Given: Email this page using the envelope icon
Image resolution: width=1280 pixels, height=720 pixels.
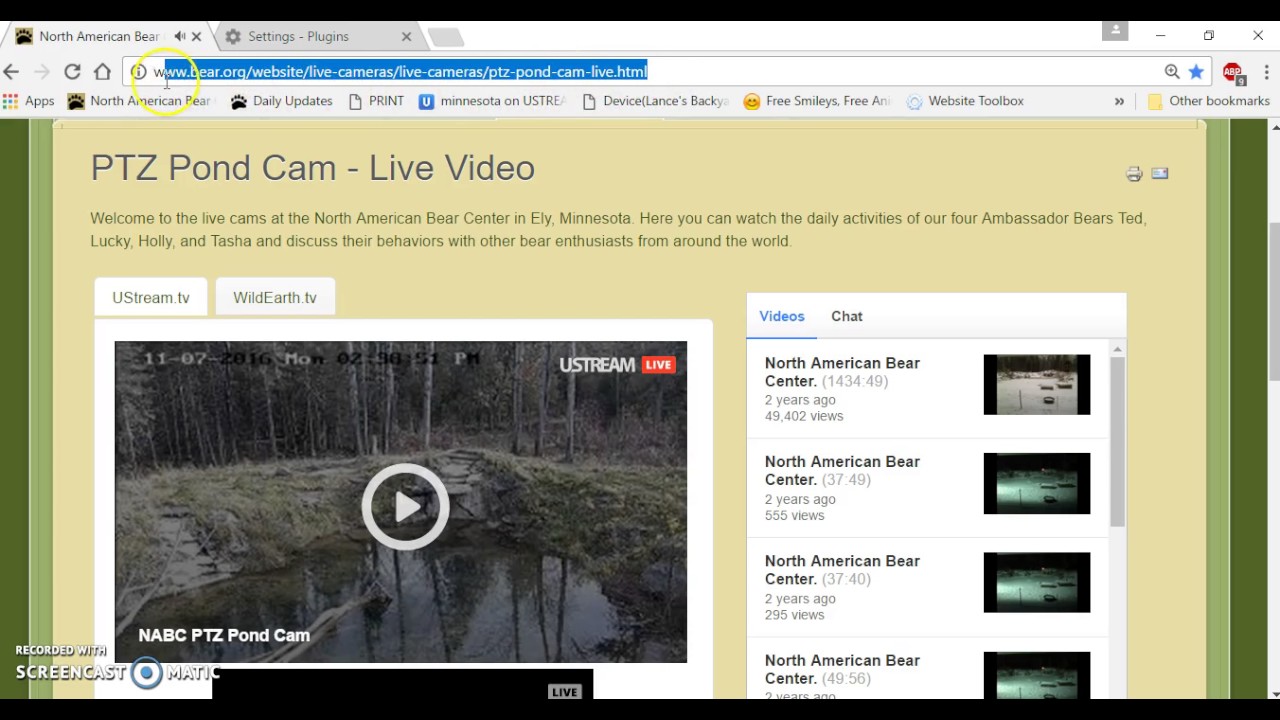Looking at the screenshot, I should click(x=1160, y=173).
